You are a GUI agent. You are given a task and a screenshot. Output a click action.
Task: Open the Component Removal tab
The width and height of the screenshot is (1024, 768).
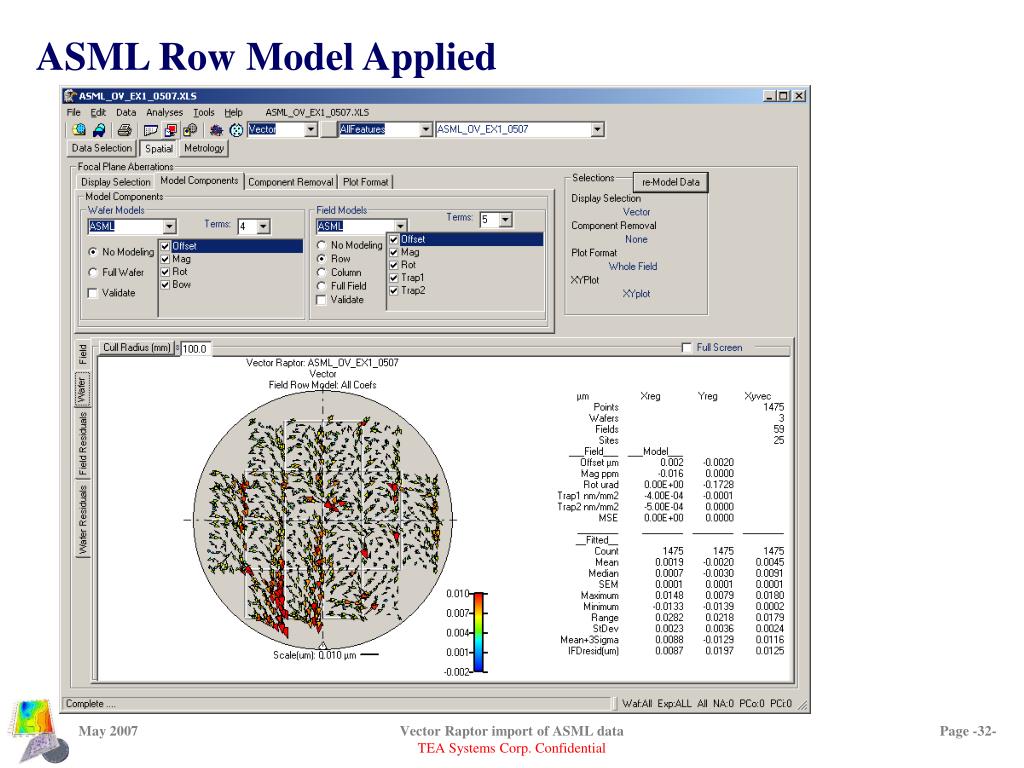[291, 182]
